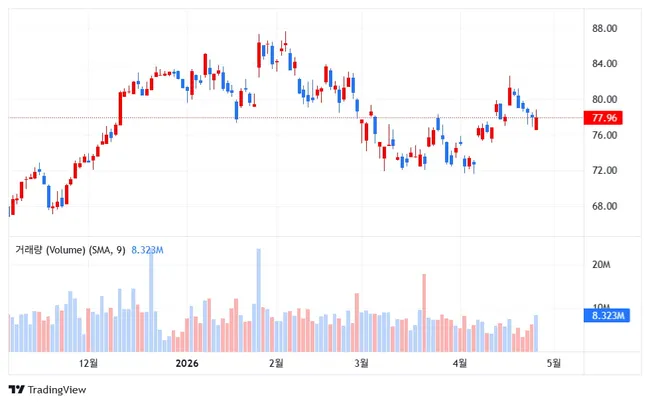Select the 거래량 (Volume) indicator legend
The height and width of the screenshot is (404, 650).
pyautogui.click(x=68, y=250)
